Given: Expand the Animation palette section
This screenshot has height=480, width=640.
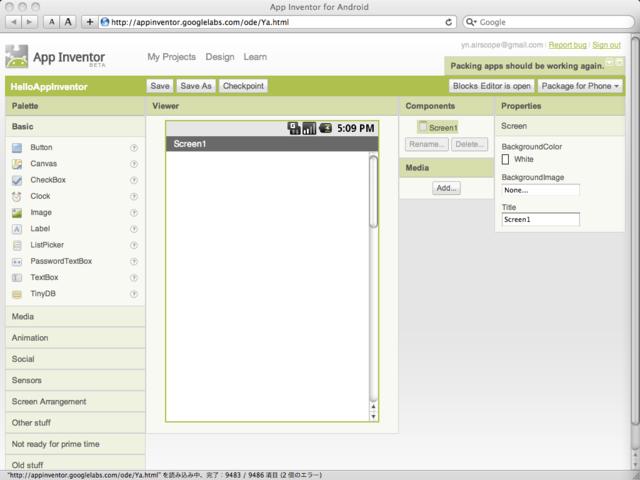Looking at the screenshot, I should click(x=76, y=338).
